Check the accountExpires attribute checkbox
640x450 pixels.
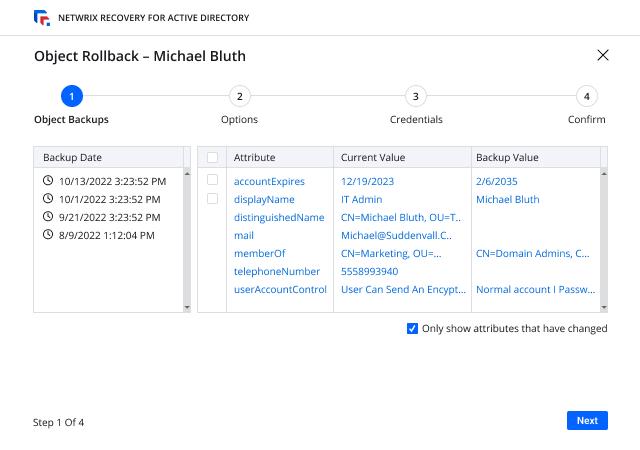(212, 181)
